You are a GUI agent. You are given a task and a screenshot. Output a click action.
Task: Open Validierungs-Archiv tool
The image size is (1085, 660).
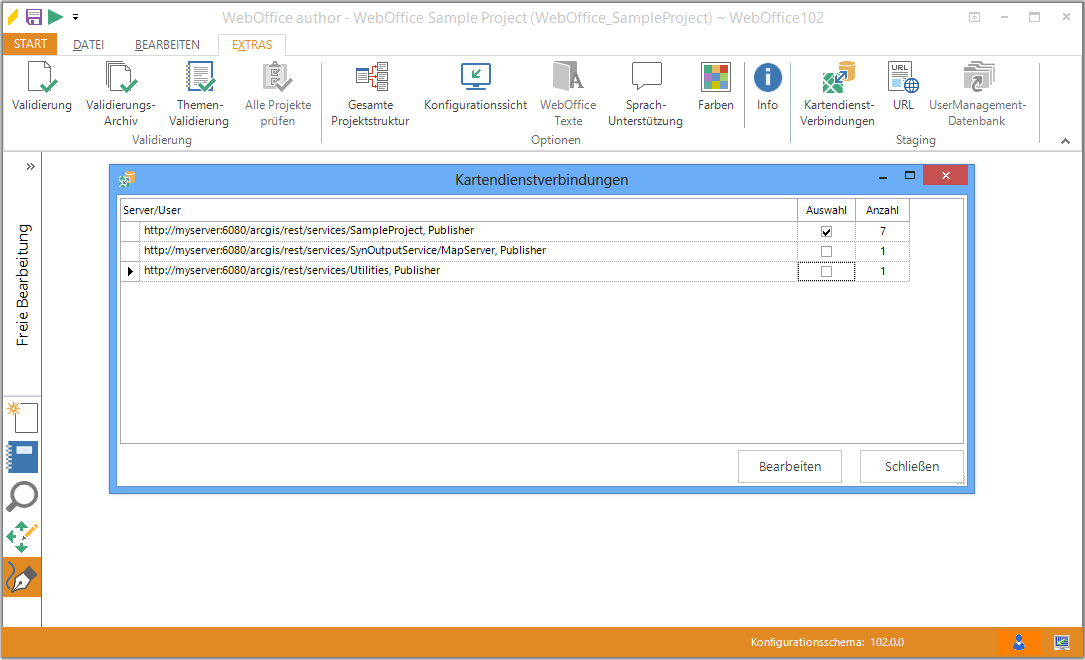[120, 78]
